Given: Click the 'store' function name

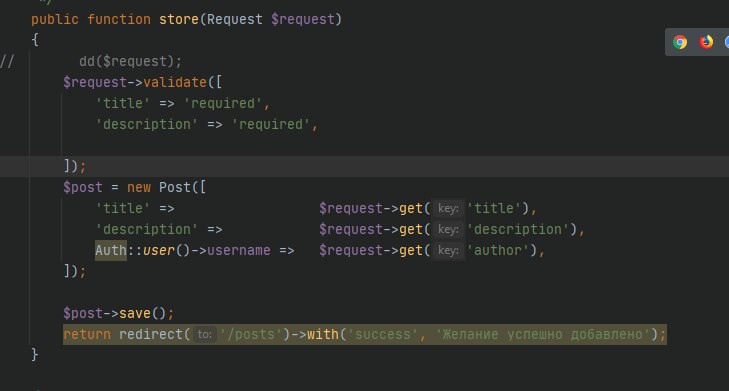Looking at the screenshot, I should (179, 20).
